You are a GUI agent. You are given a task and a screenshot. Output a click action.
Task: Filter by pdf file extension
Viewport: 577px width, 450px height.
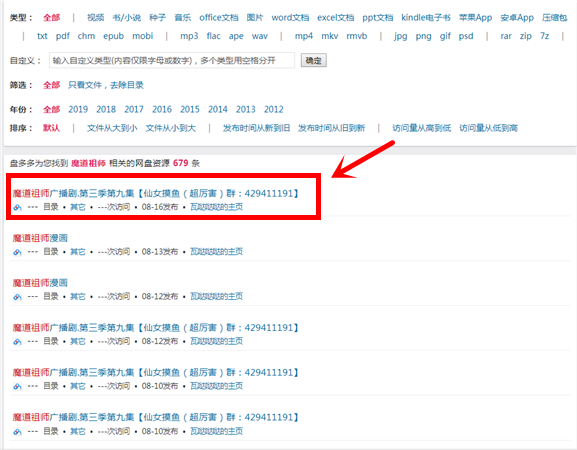[63, 36]
